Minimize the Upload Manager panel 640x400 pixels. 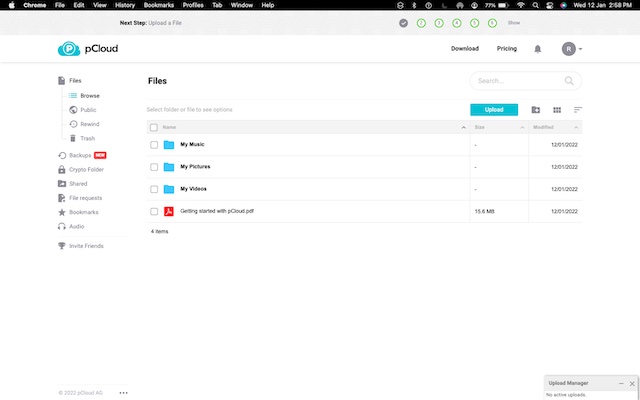tap(621, 384)
